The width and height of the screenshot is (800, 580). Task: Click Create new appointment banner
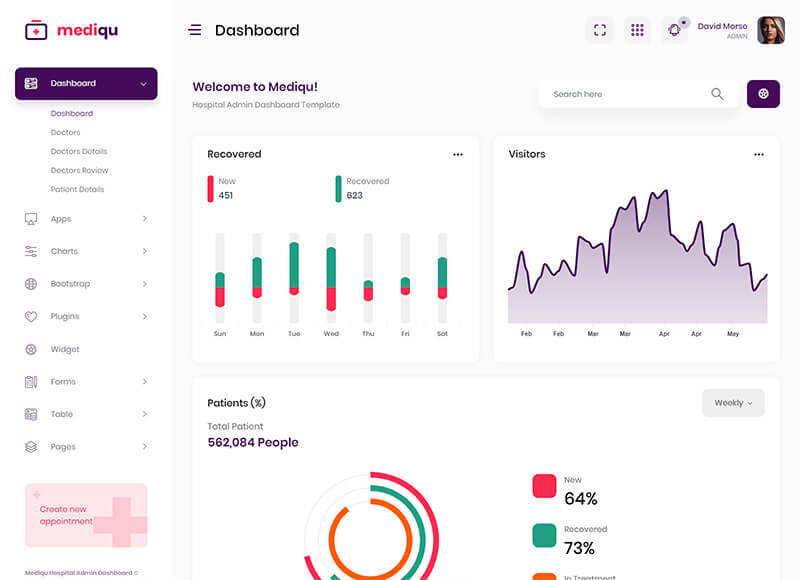(x=86, y=515)
